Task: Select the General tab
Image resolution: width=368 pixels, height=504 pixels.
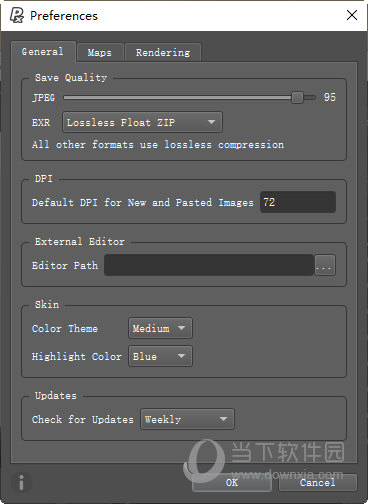Action: 43,52
